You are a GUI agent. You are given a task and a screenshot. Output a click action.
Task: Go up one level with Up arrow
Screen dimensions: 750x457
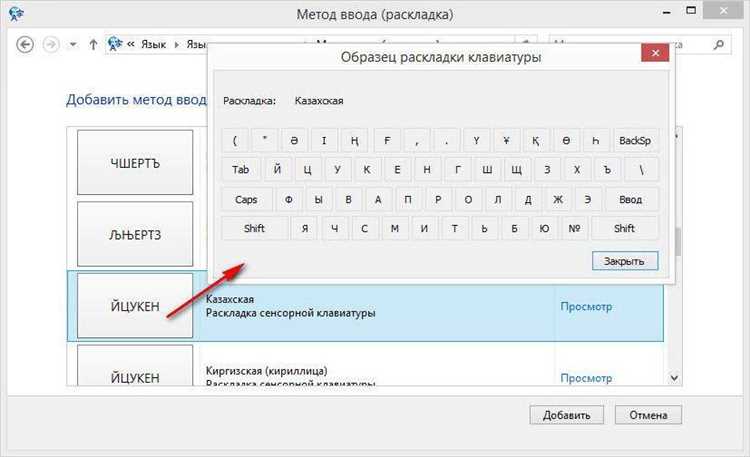tap(93, 45)
